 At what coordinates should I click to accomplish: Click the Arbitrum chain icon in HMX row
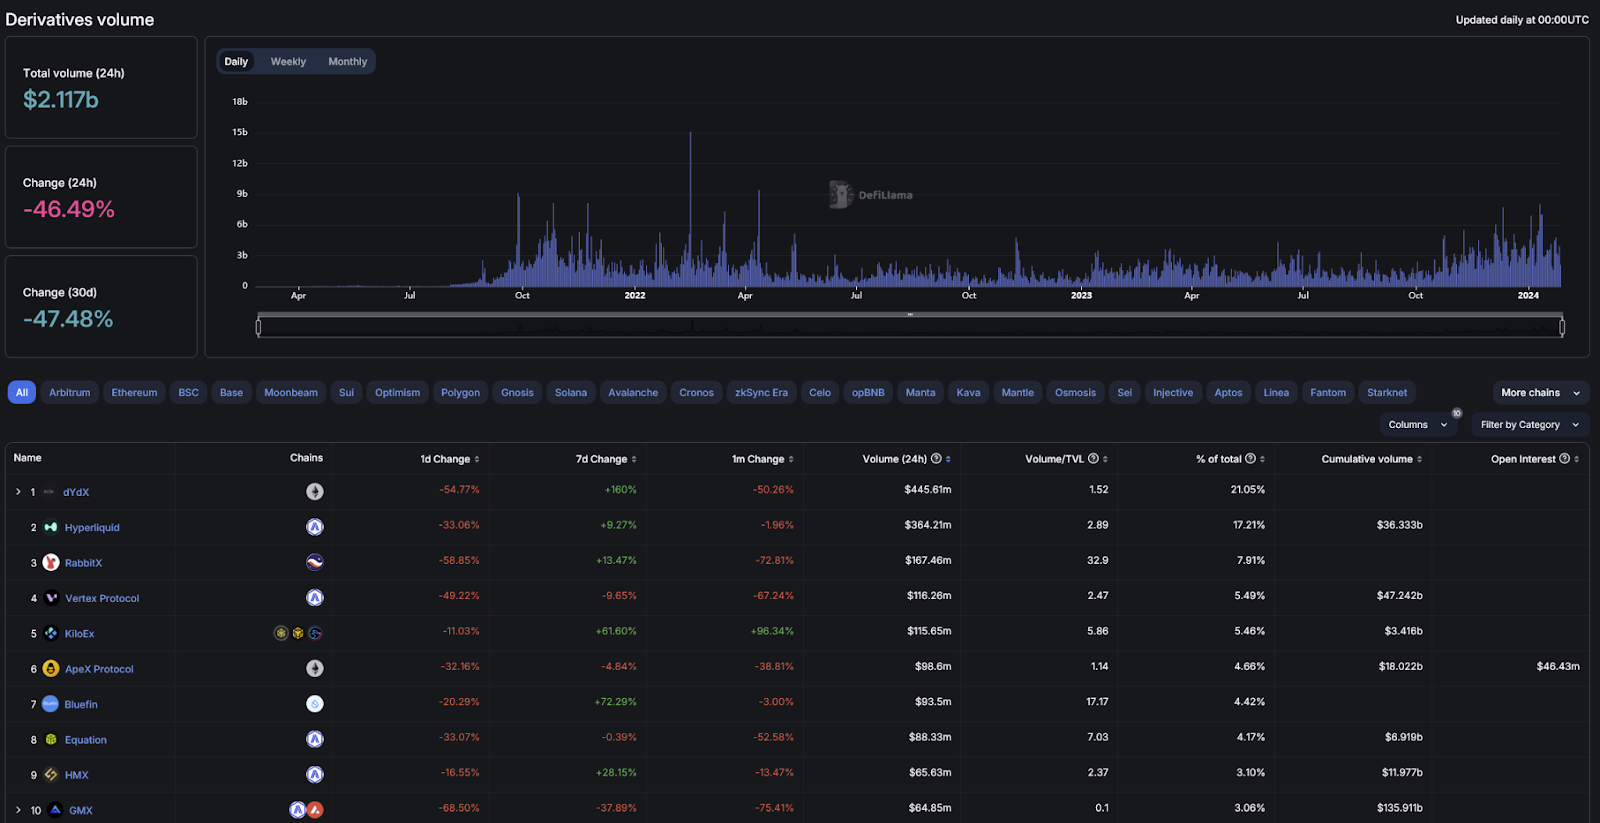click(x=315, y=774)
